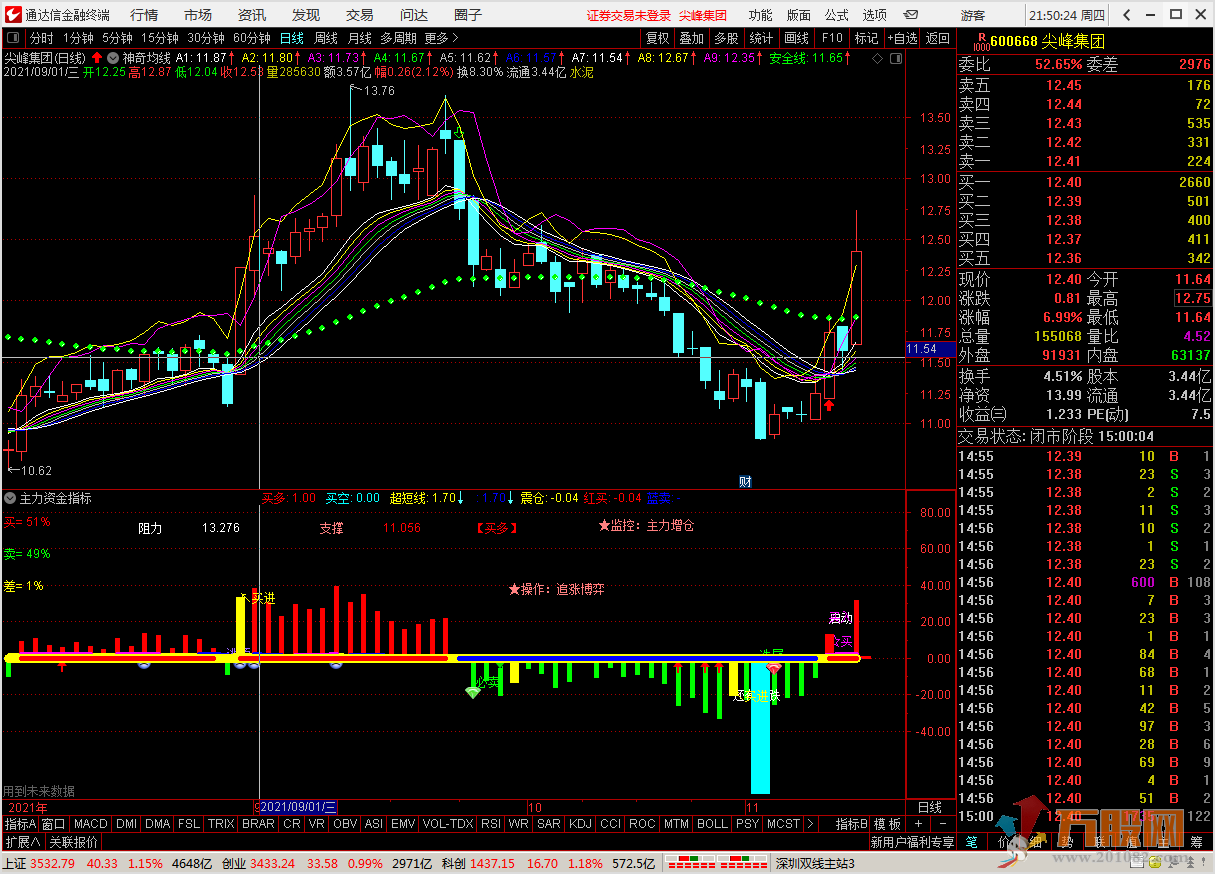This screenshot has height=874, width=1215.
Task: Click the diamond icon above the price axis
Action: pos(877,59)
